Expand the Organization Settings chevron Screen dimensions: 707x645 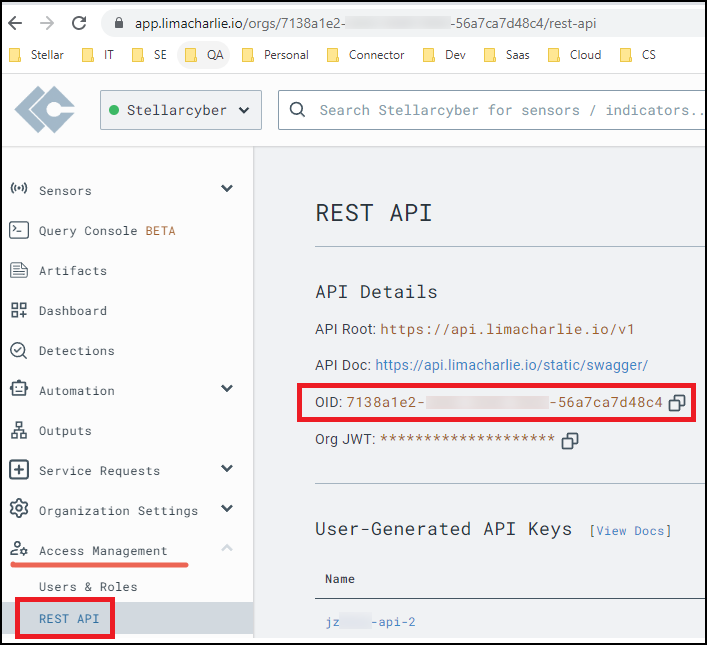coord(227,509)
